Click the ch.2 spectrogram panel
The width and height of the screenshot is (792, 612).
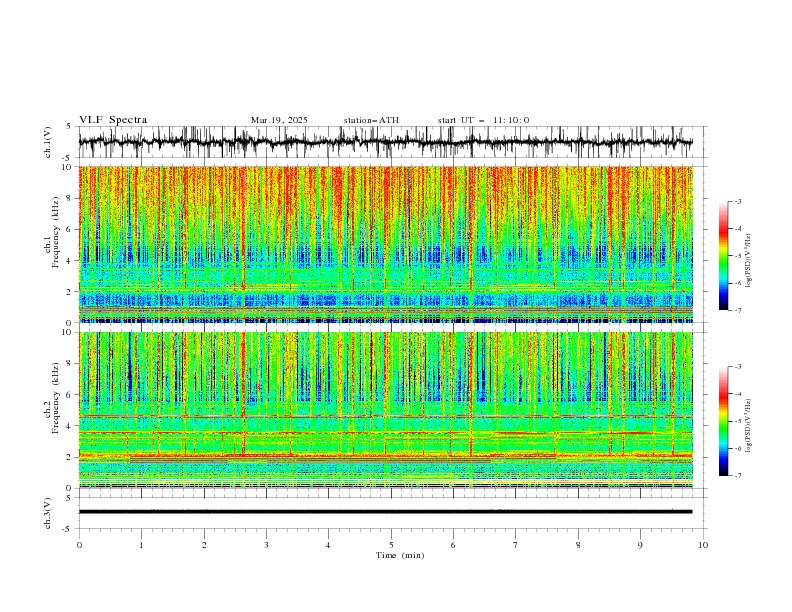[386, 410]
